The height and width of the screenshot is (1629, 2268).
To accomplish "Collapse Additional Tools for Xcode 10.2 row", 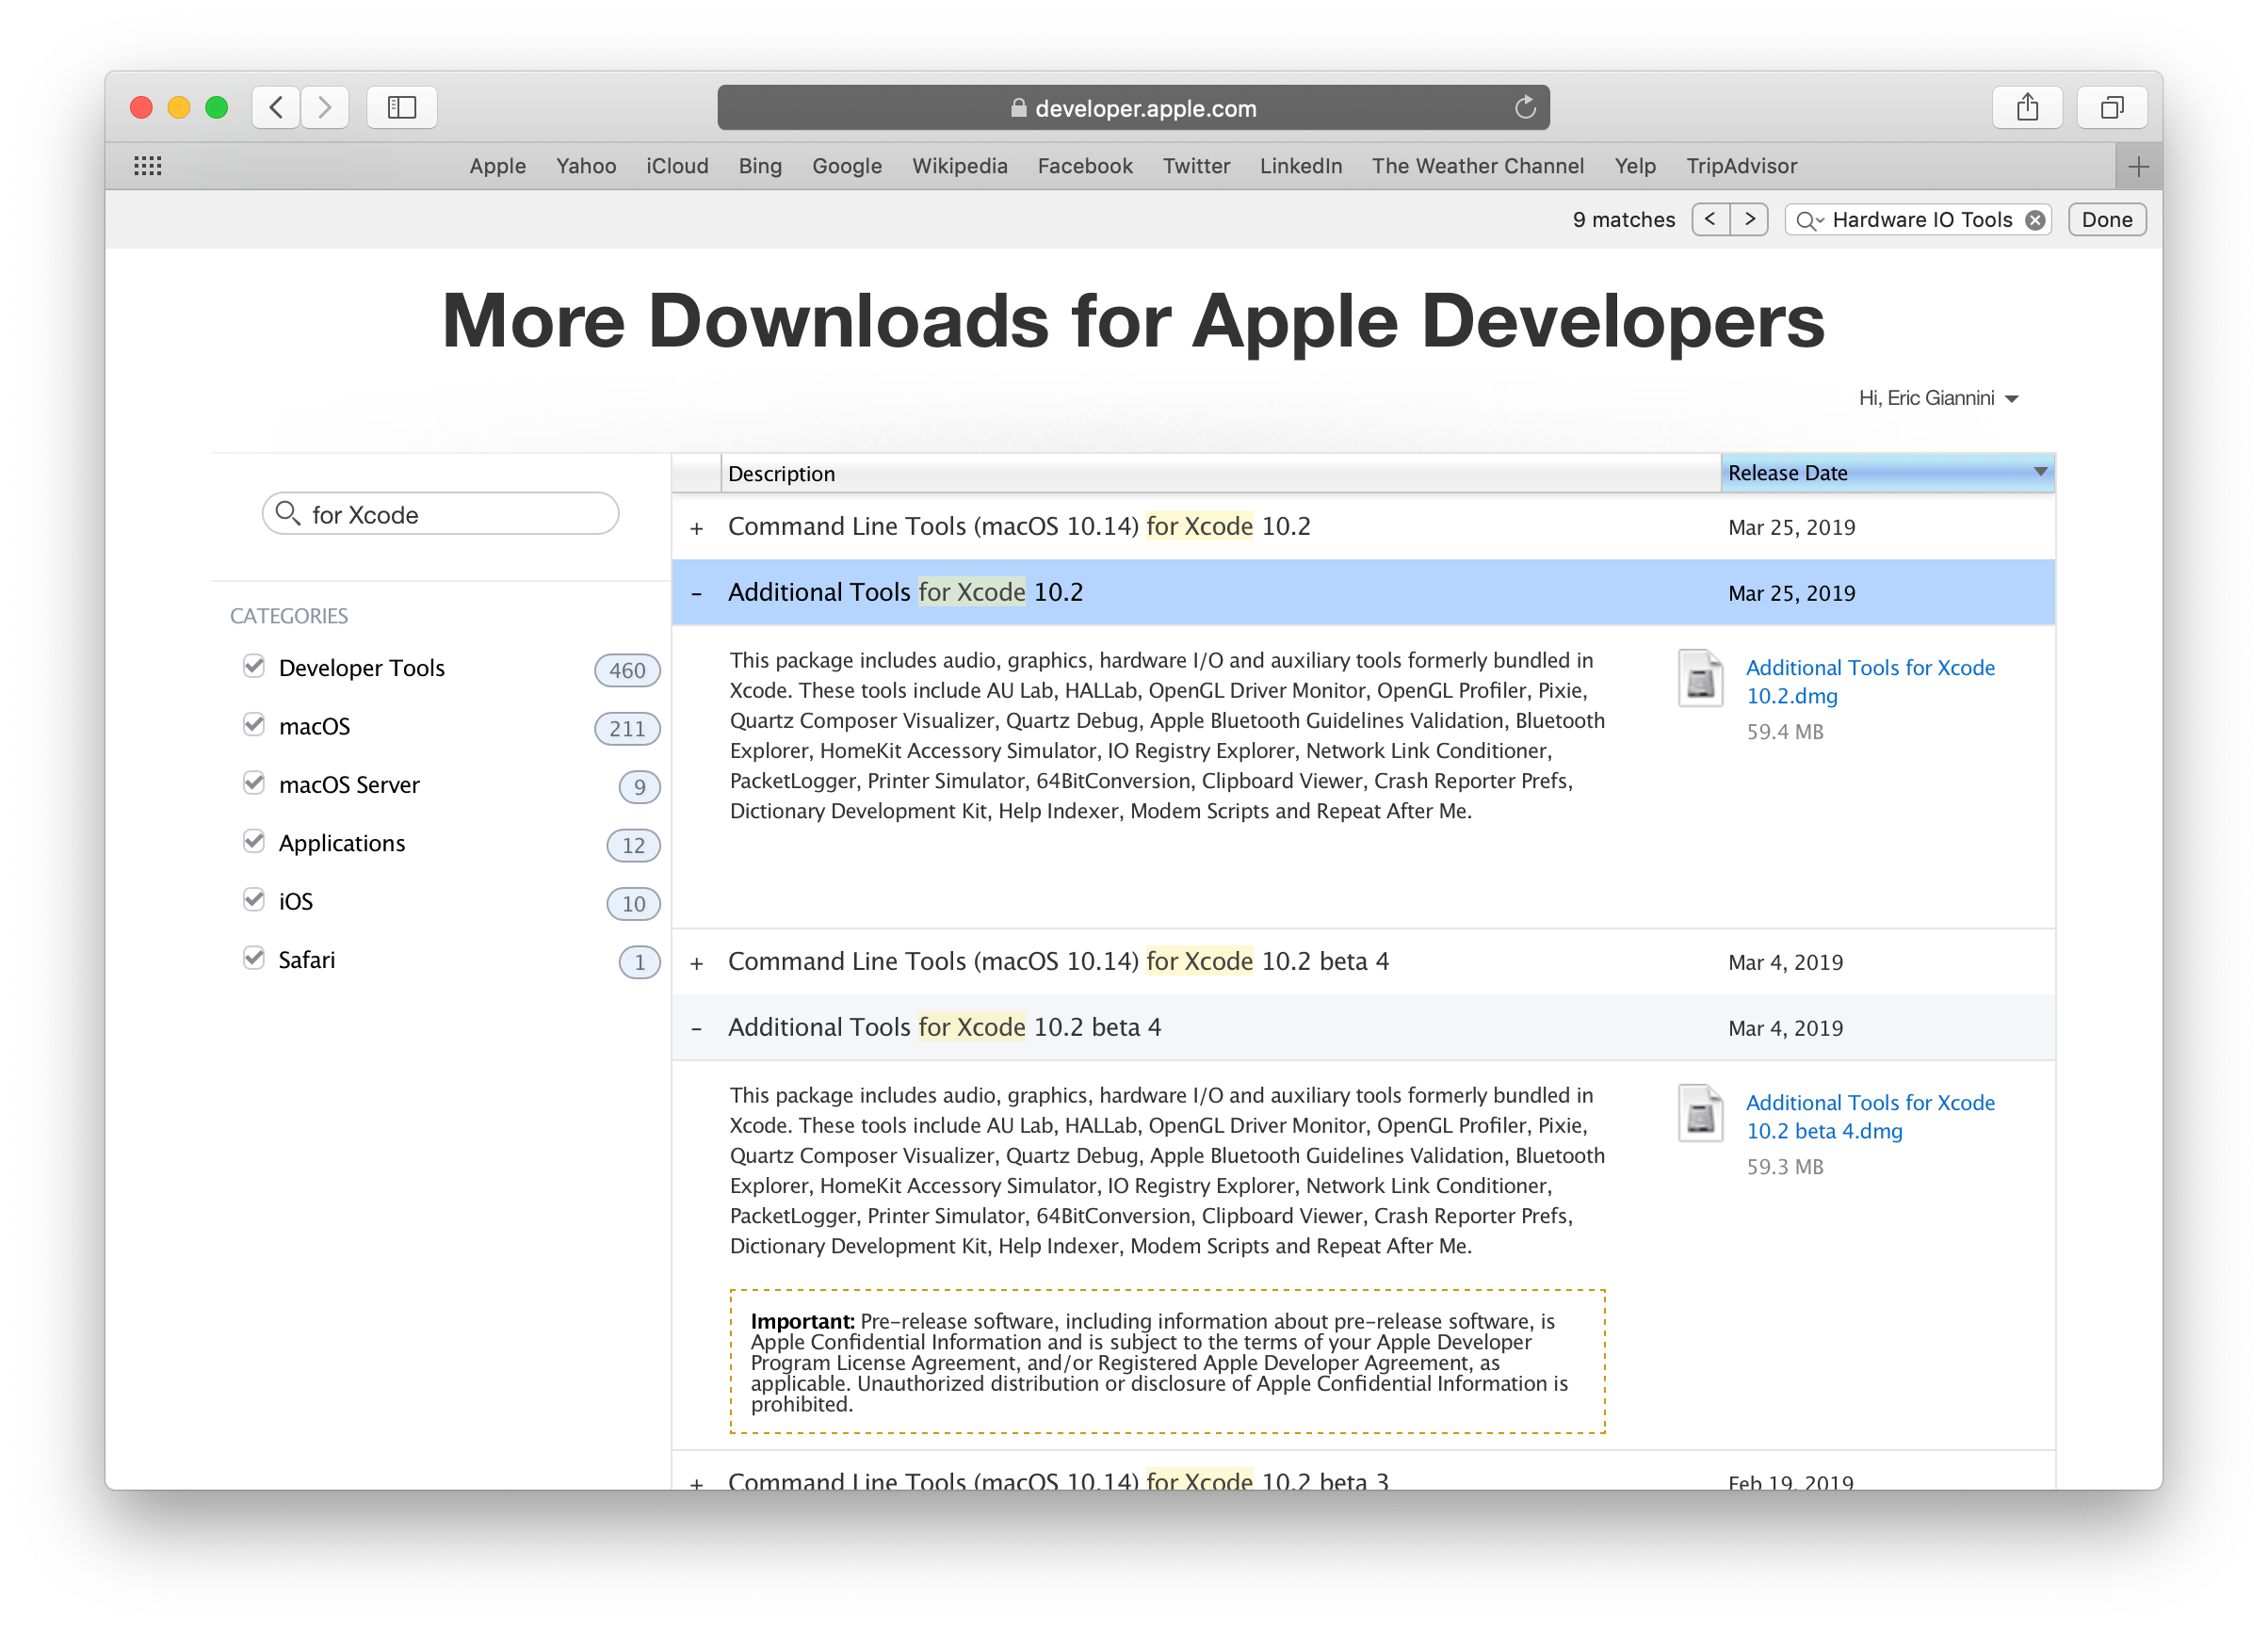I will tap(697, 594).
